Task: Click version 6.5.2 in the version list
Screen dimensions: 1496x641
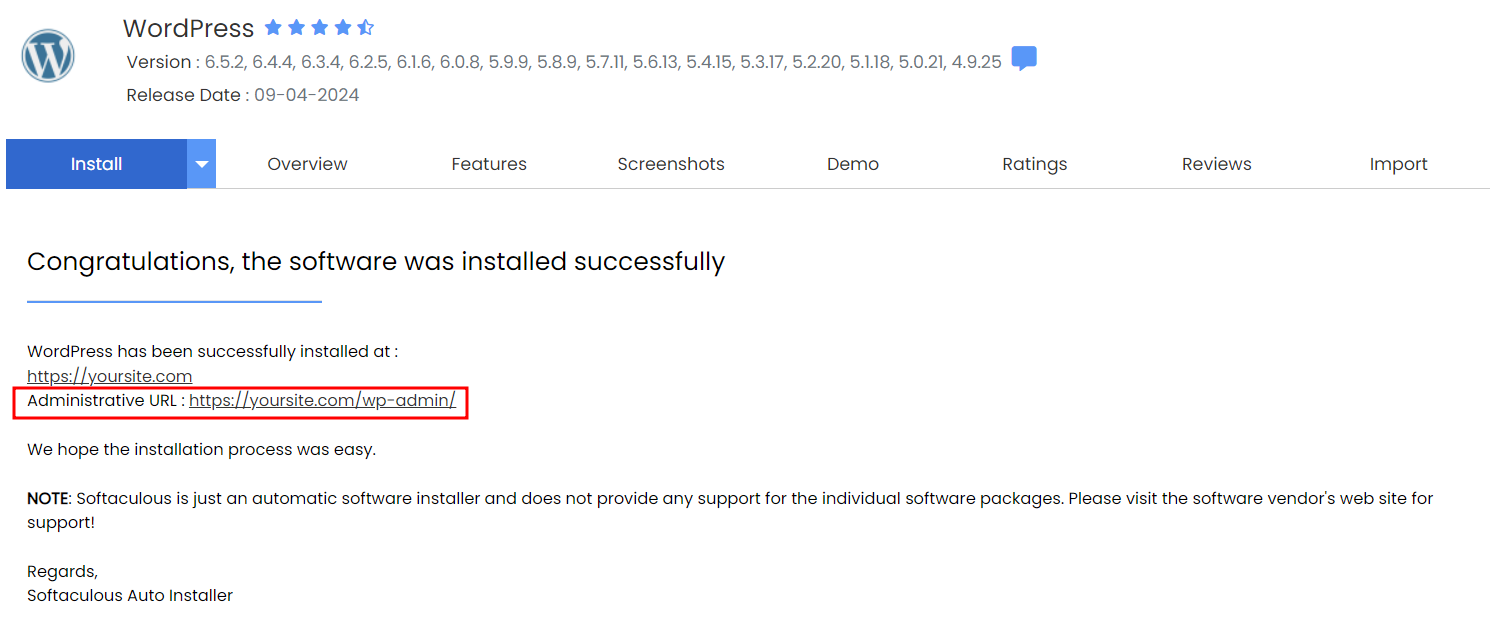Action: [x=225, y=62]
